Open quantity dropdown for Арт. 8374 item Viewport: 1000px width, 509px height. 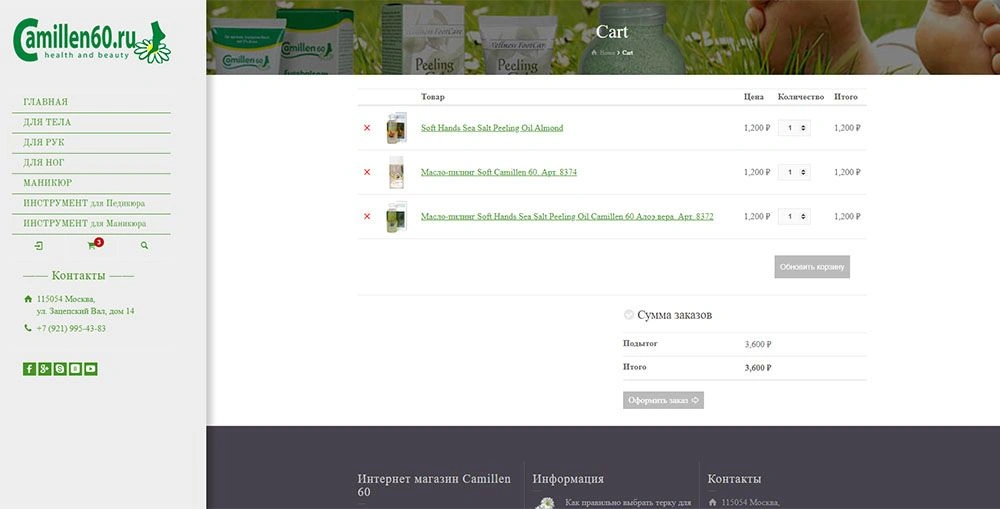click(794, 172)
